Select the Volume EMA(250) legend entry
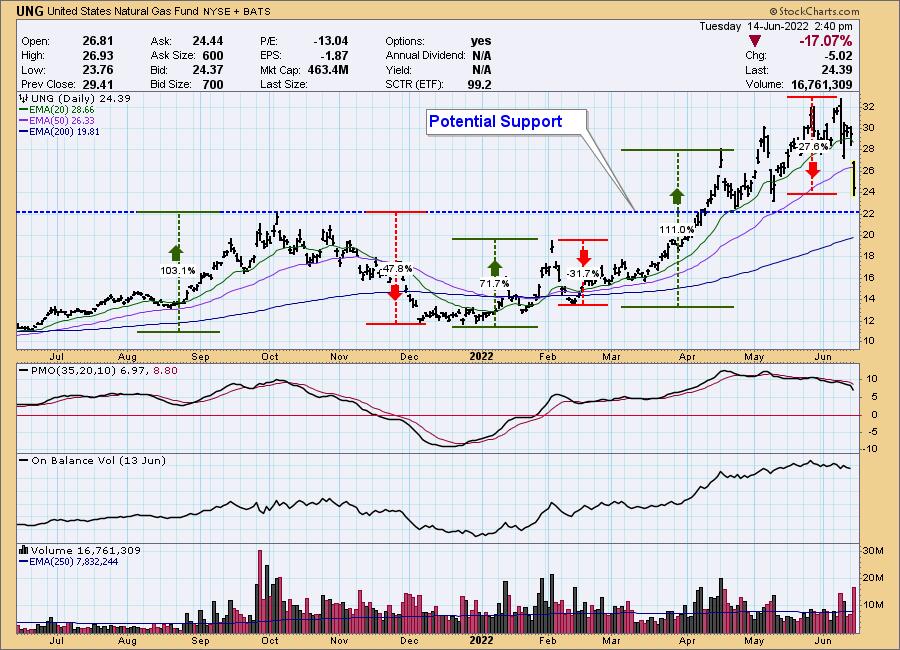Viewport: 900px width, 650px height. click(62, 561)
